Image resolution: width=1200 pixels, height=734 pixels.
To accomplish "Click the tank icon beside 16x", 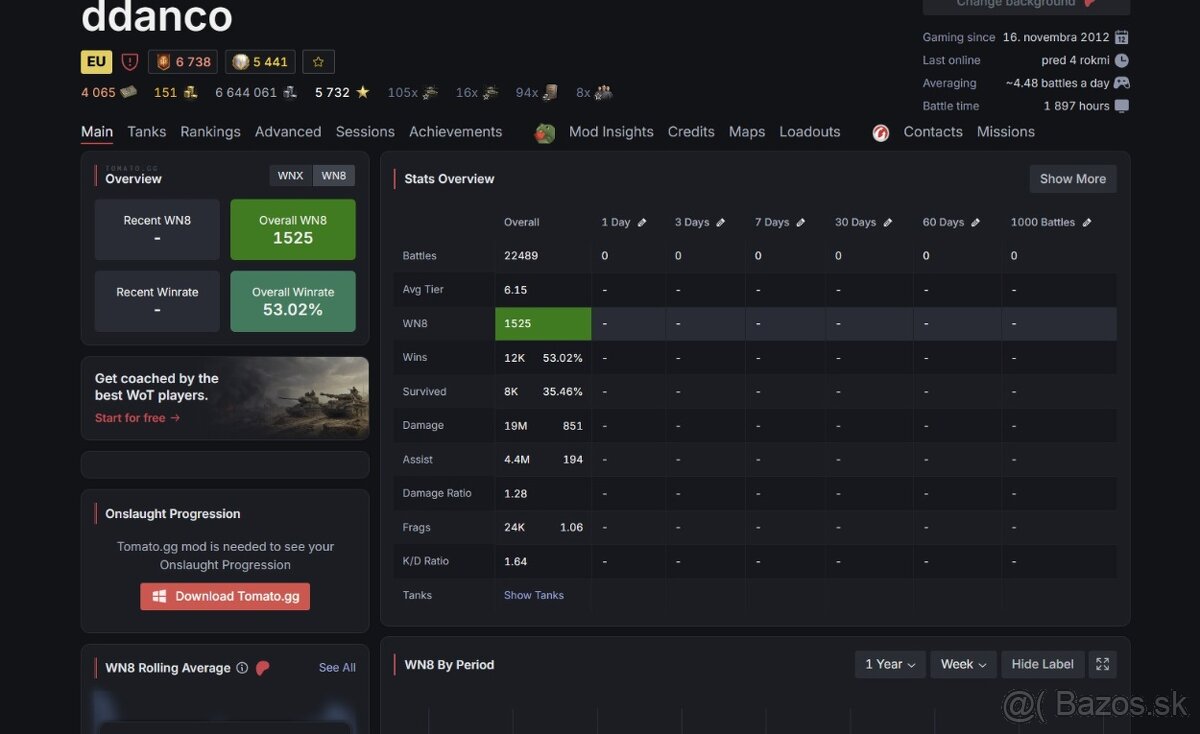I will (x=490, y=92).
